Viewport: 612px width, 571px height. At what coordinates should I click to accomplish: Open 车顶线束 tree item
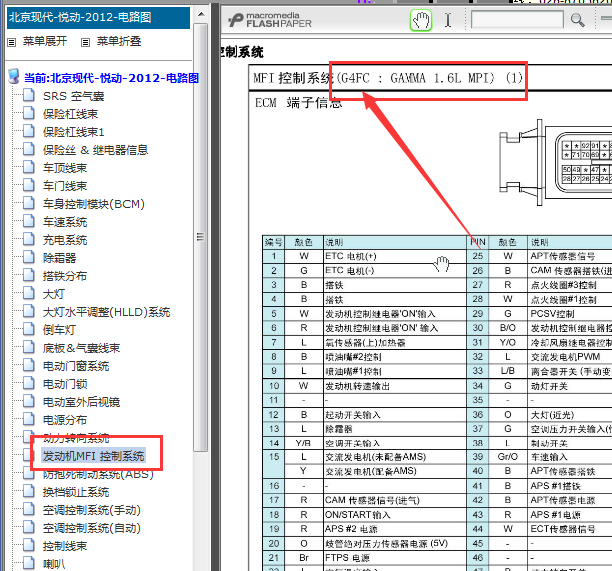[65, 168]
